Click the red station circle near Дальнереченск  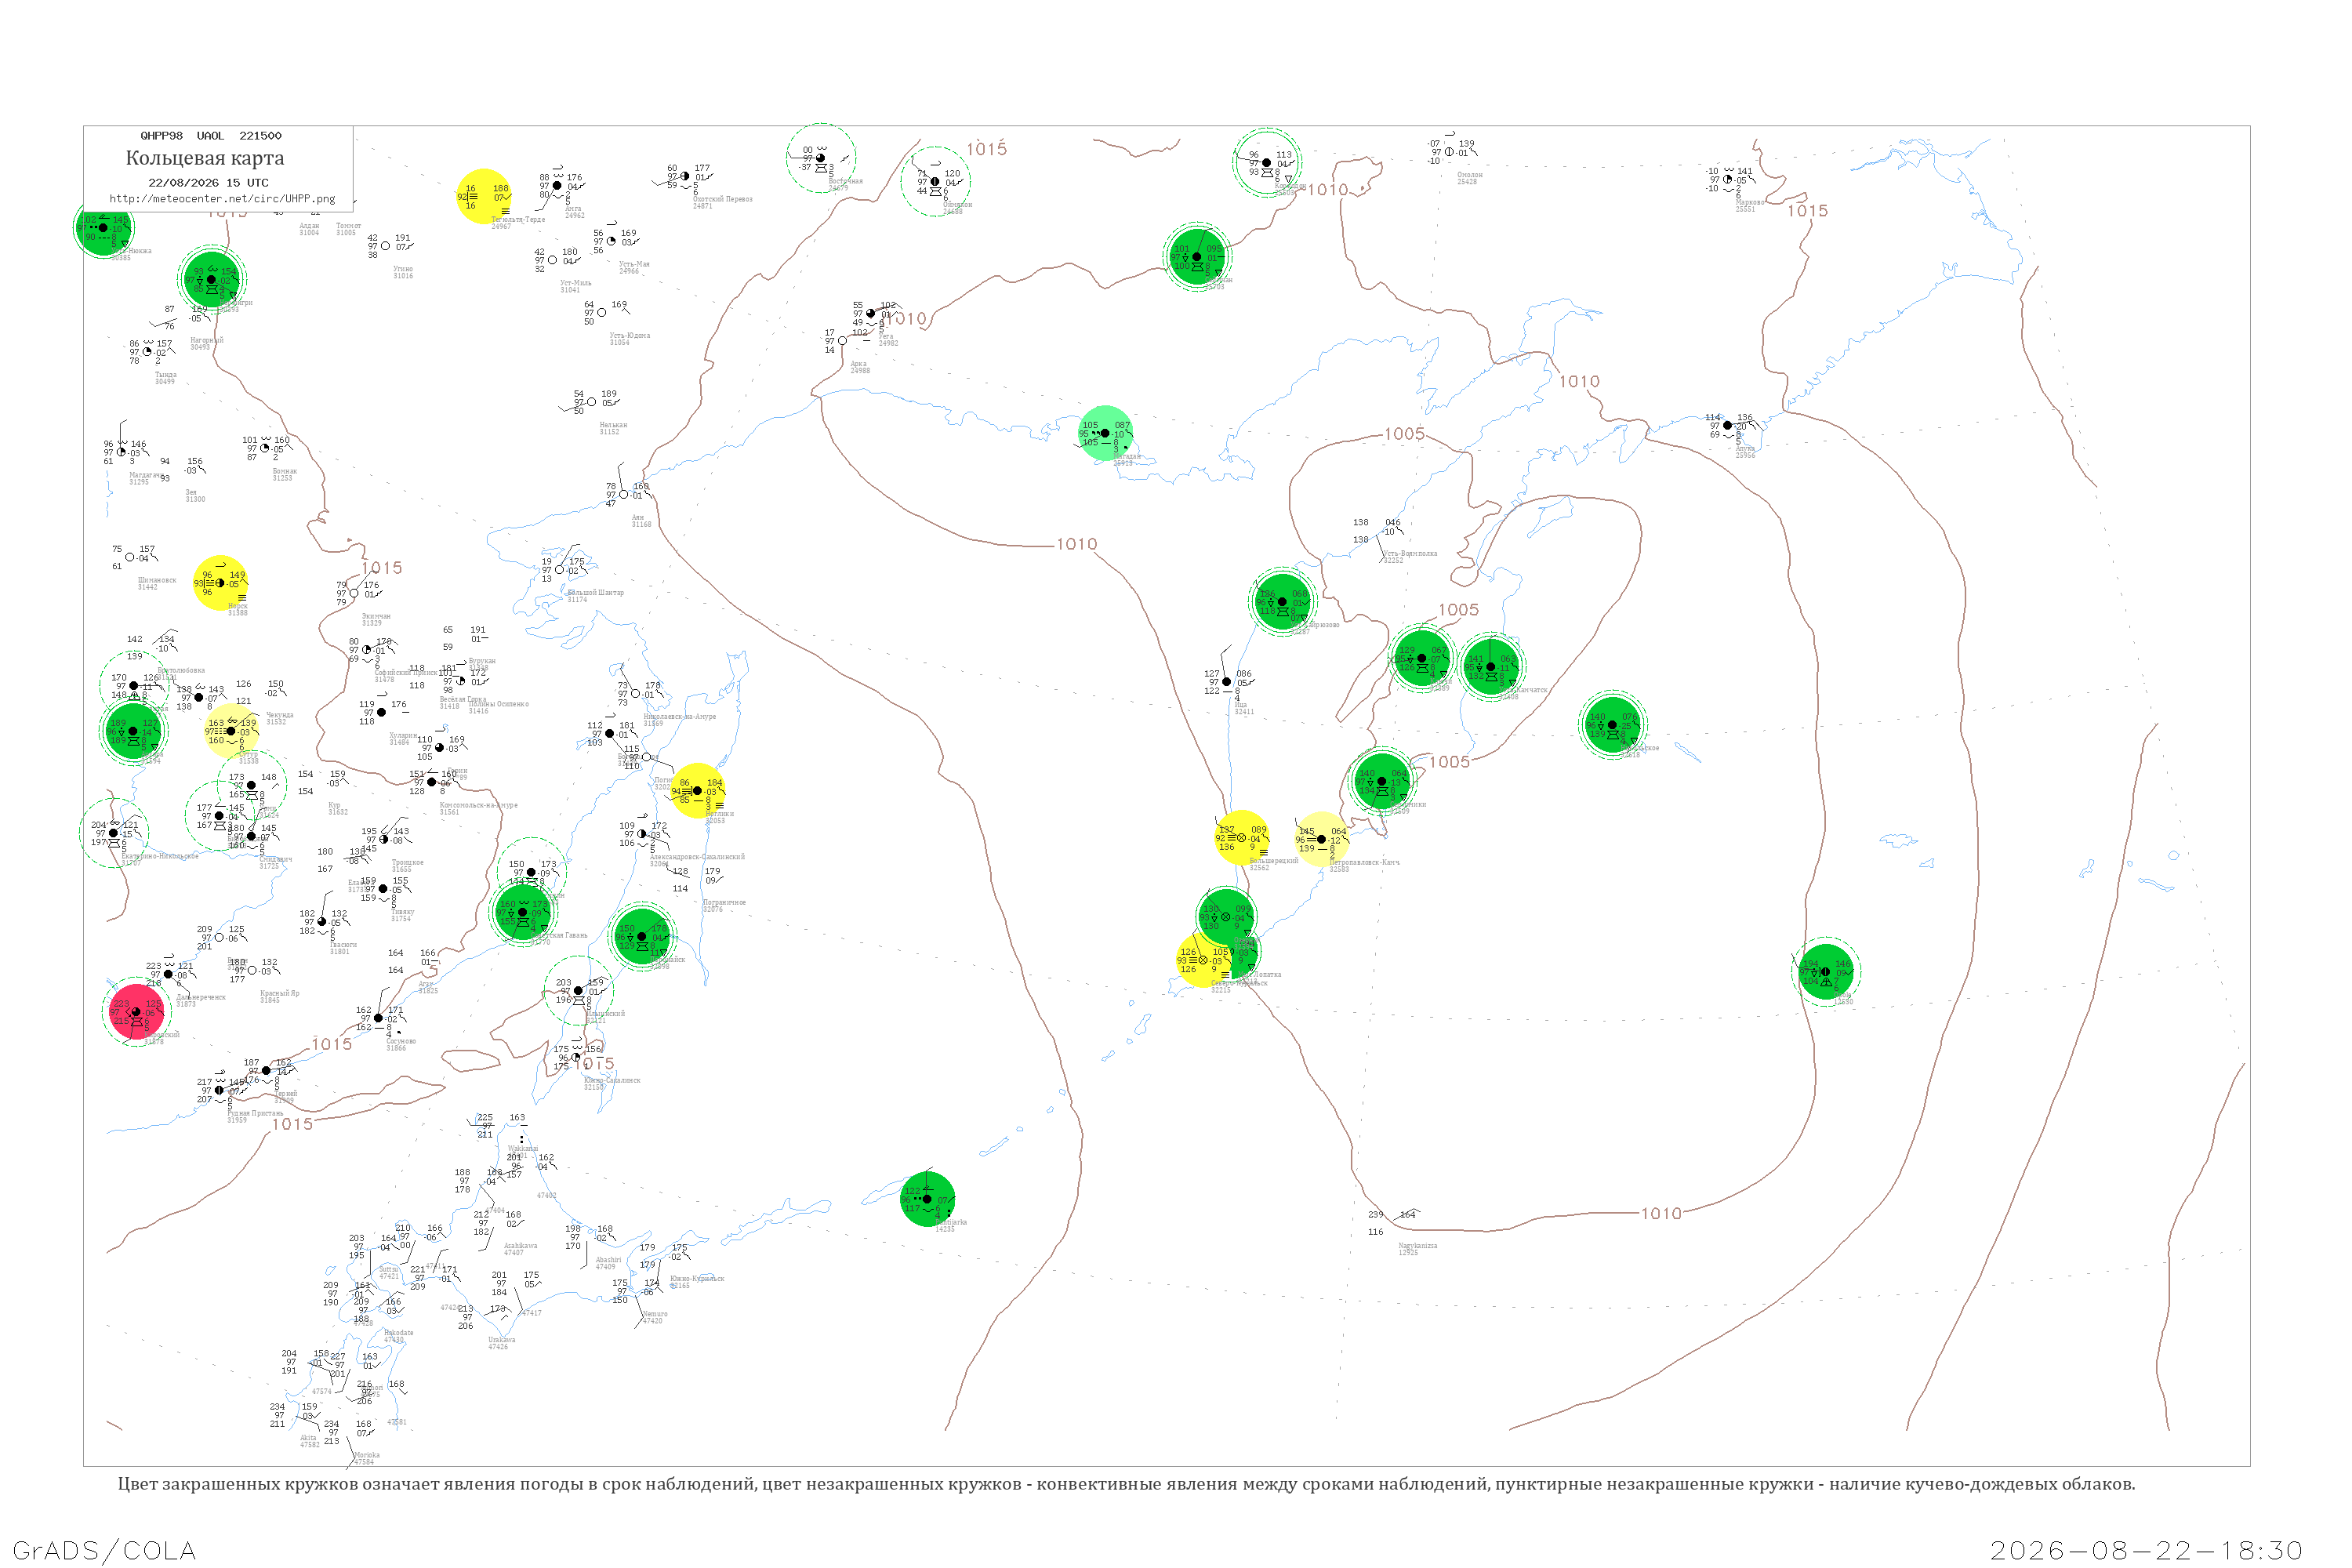point(136,1012)
